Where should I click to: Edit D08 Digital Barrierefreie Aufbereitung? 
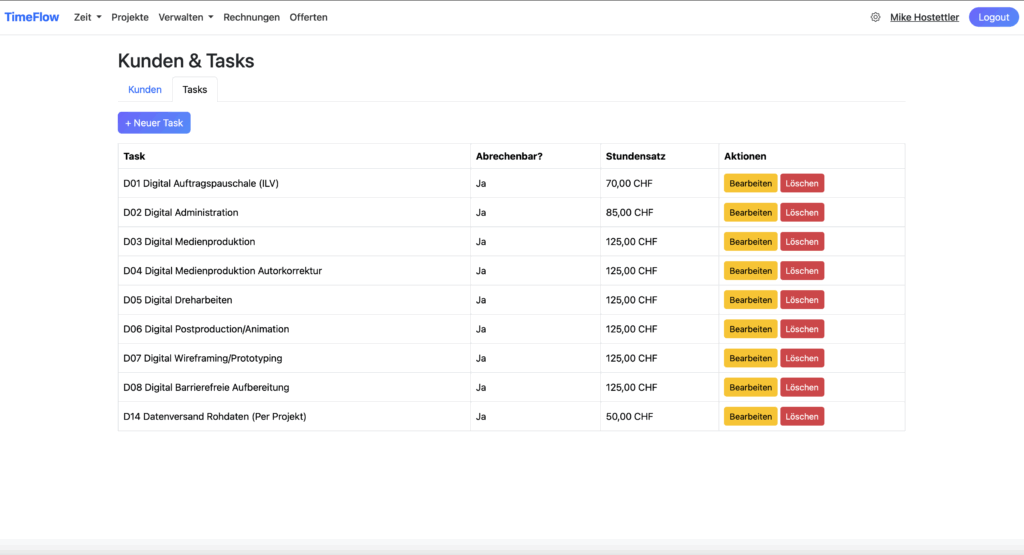(x=750, y=387)
